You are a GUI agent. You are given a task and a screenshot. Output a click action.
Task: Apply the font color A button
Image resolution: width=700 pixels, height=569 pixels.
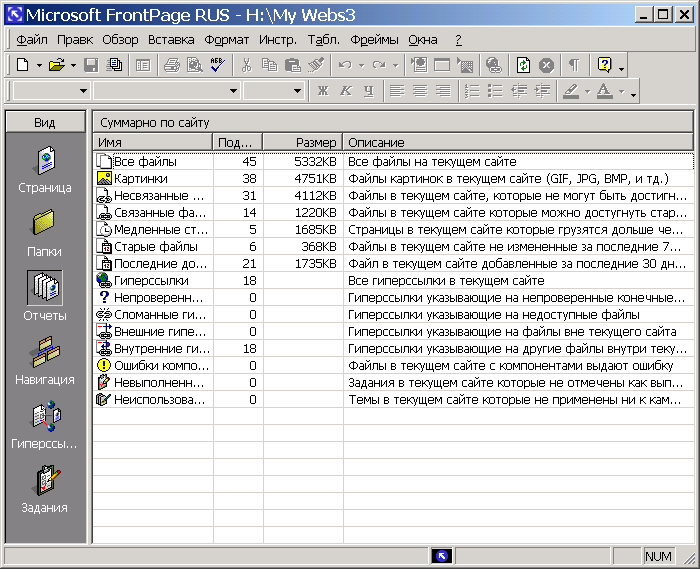(605, 91)
